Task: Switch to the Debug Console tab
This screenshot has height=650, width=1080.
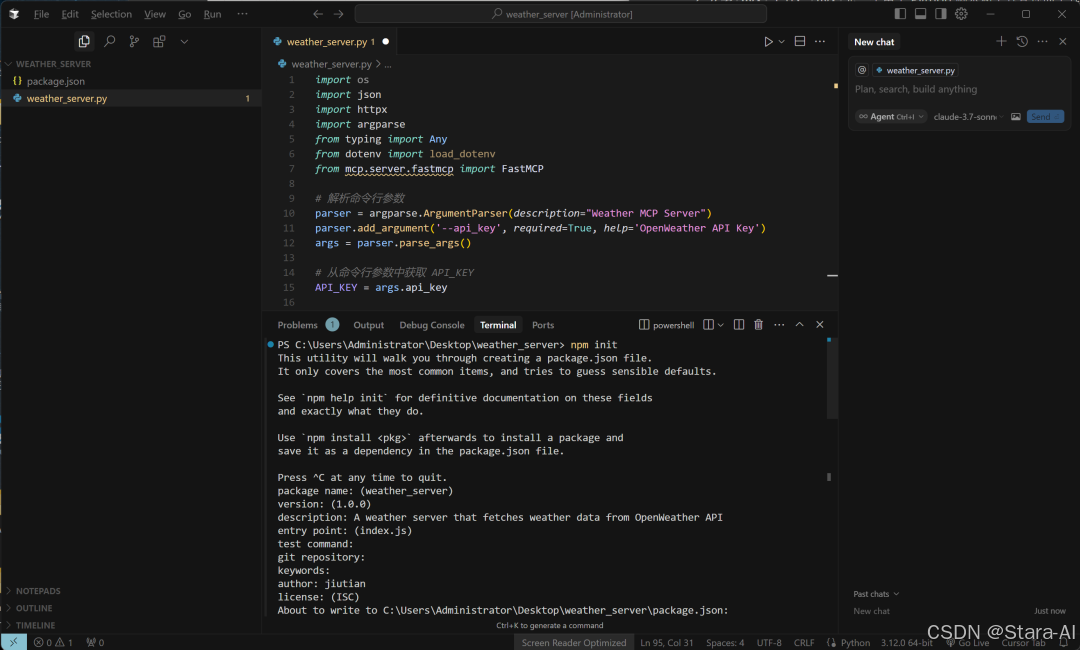Action: [432, 325]
